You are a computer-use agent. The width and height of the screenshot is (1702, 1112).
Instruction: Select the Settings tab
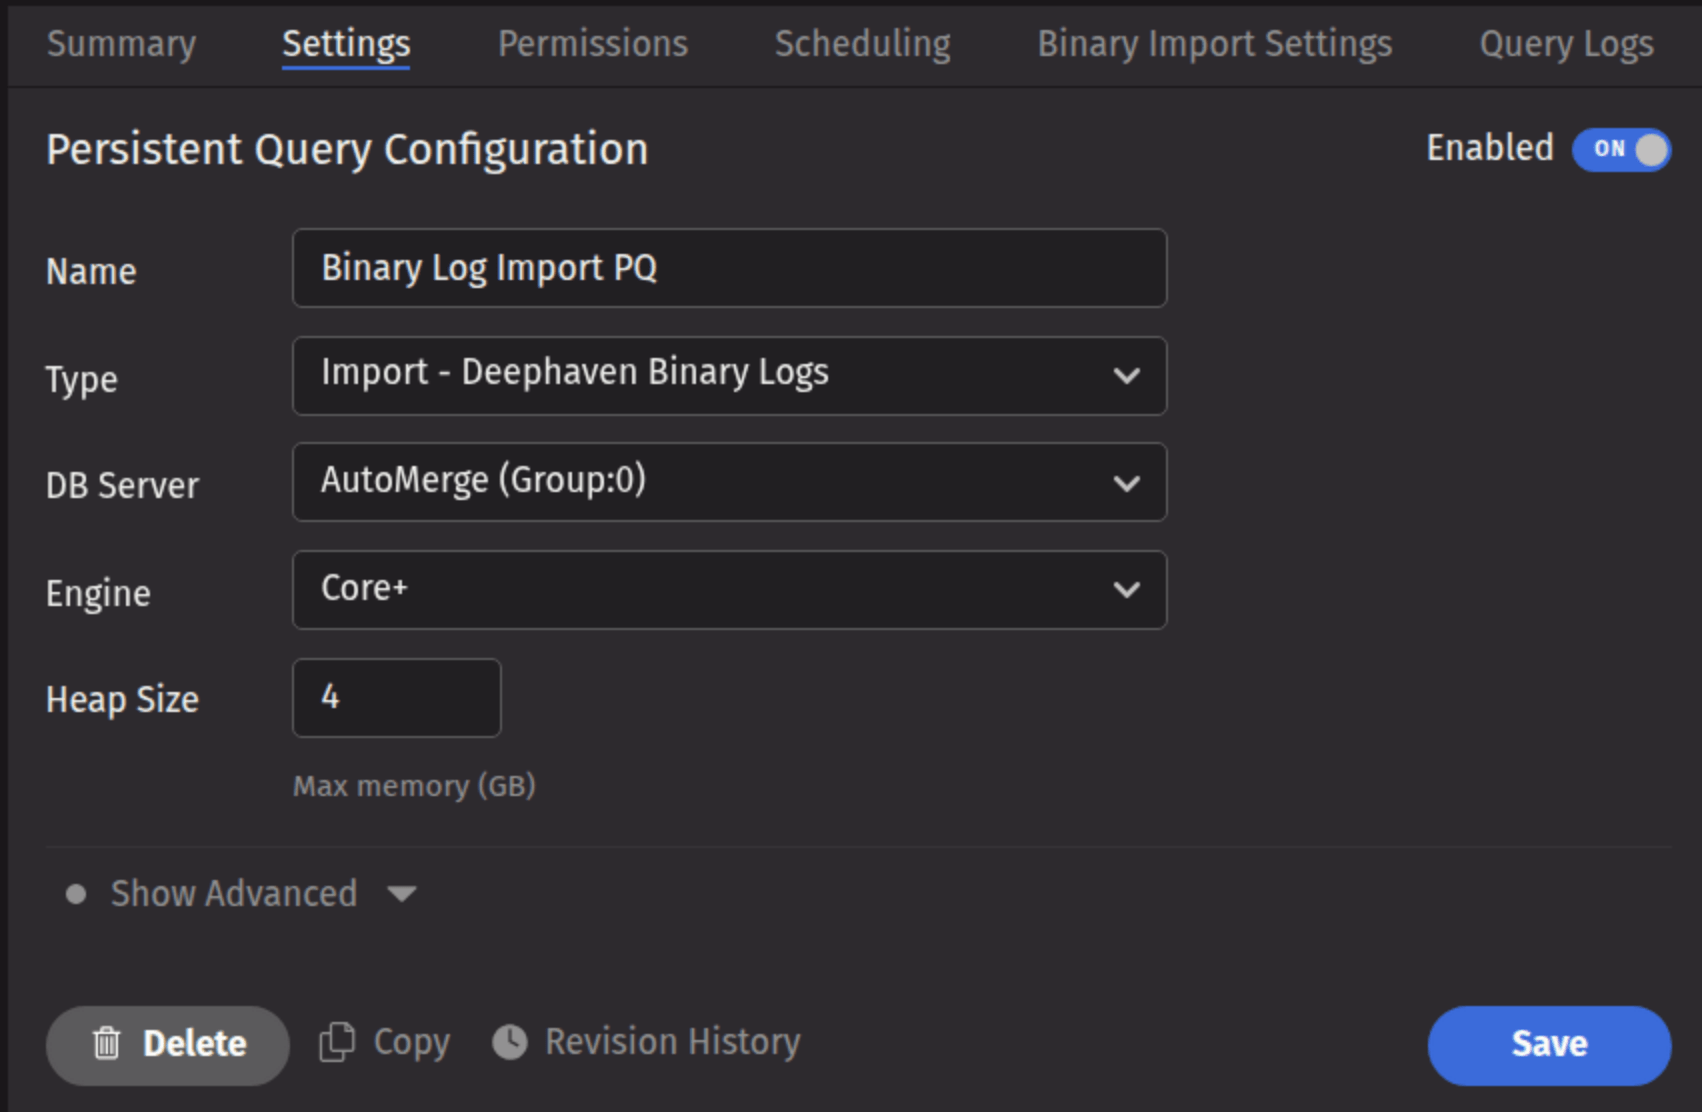(346, 44)
